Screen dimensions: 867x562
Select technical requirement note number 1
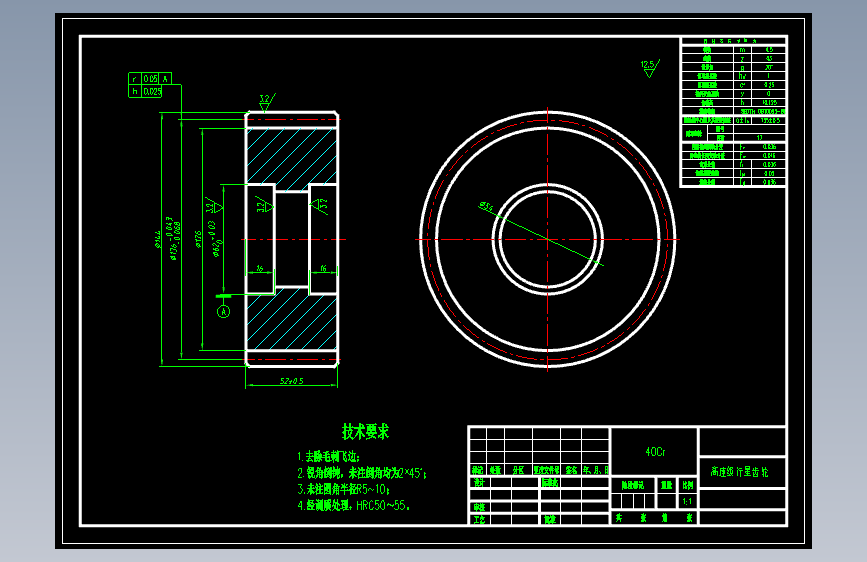328,457
